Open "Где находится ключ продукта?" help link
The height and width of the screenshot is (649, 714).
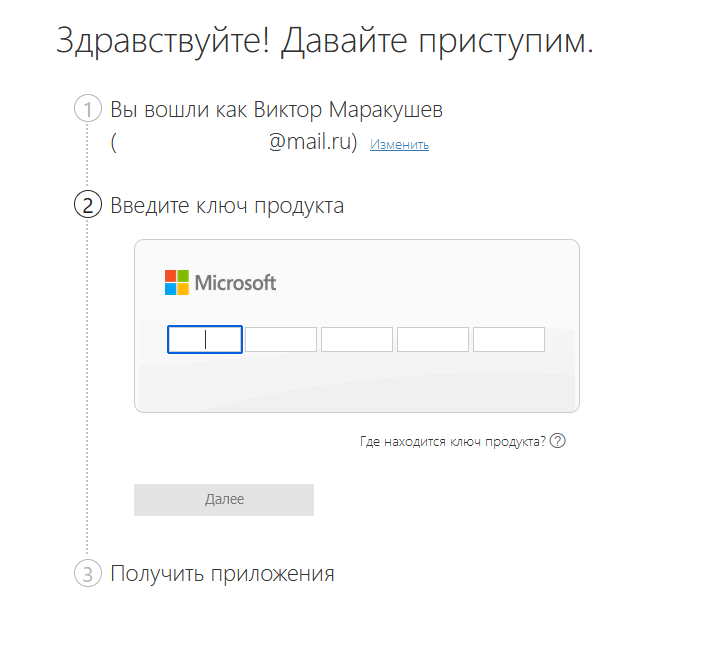click(452, 441)
